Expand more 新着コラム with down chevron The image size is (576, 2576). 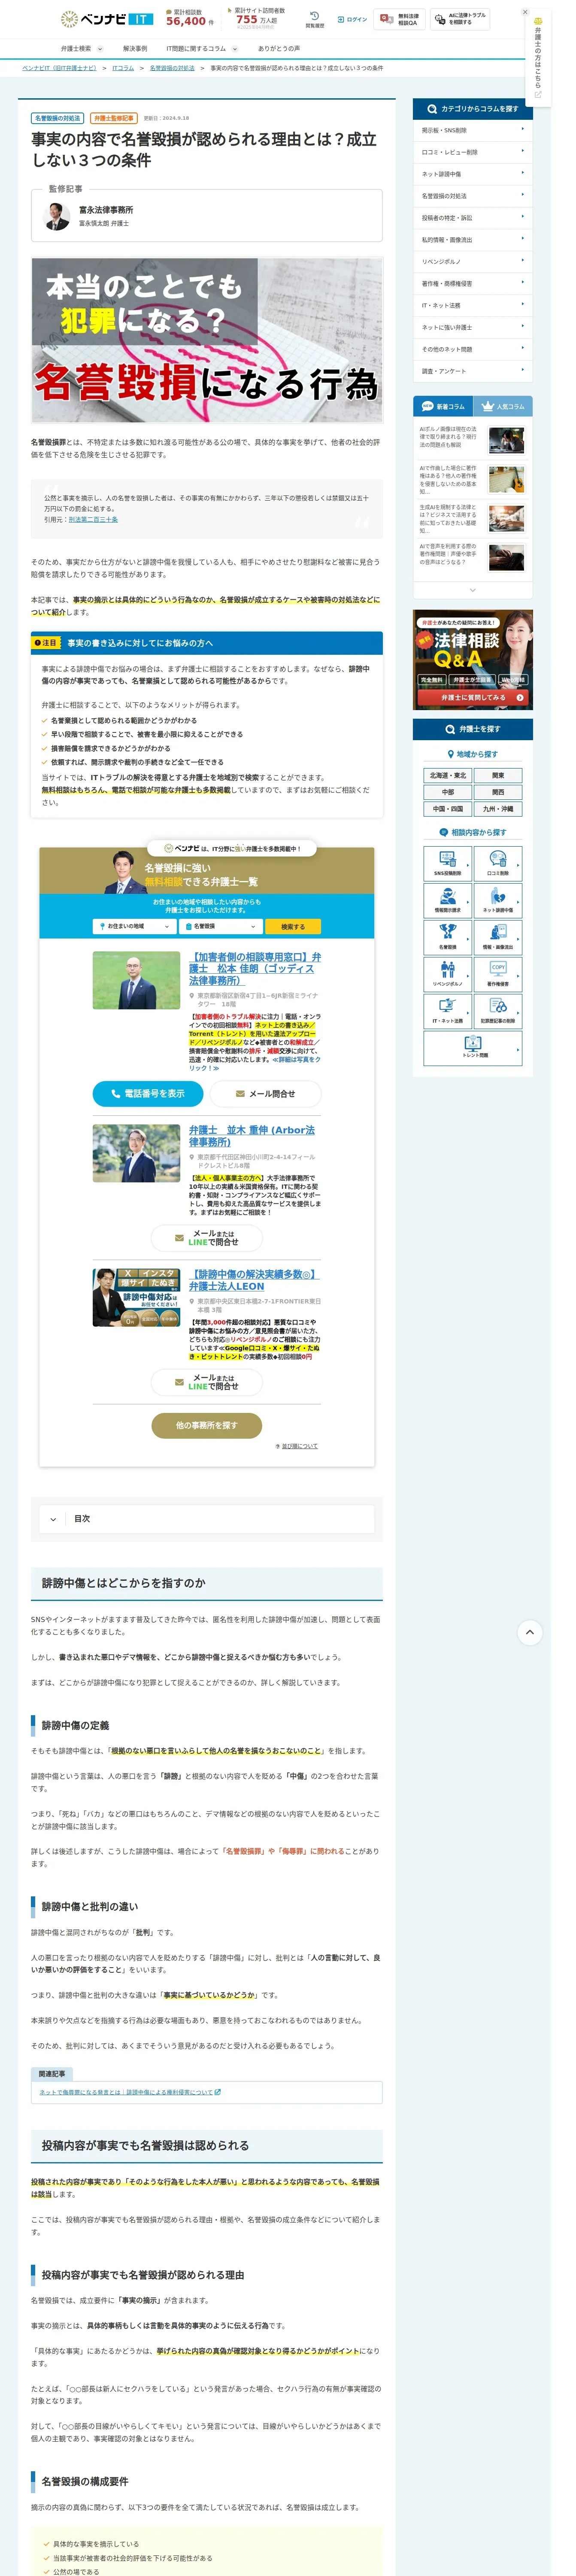coord(473,589)
